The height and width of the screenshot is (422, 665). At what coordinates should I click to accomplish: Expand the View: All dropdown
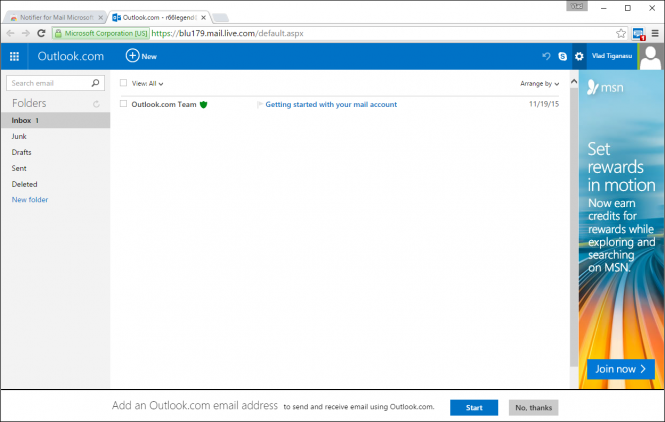147,84
